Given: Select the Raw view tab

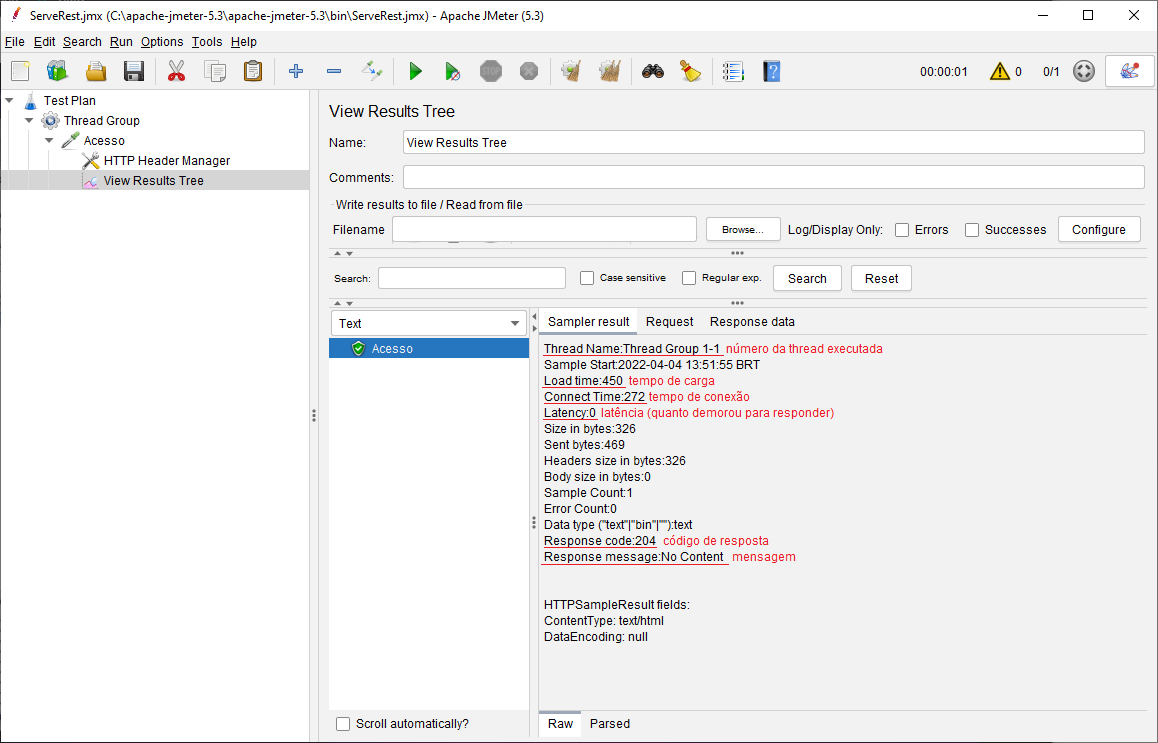Looking at the screenshot, I should point(560,724).
